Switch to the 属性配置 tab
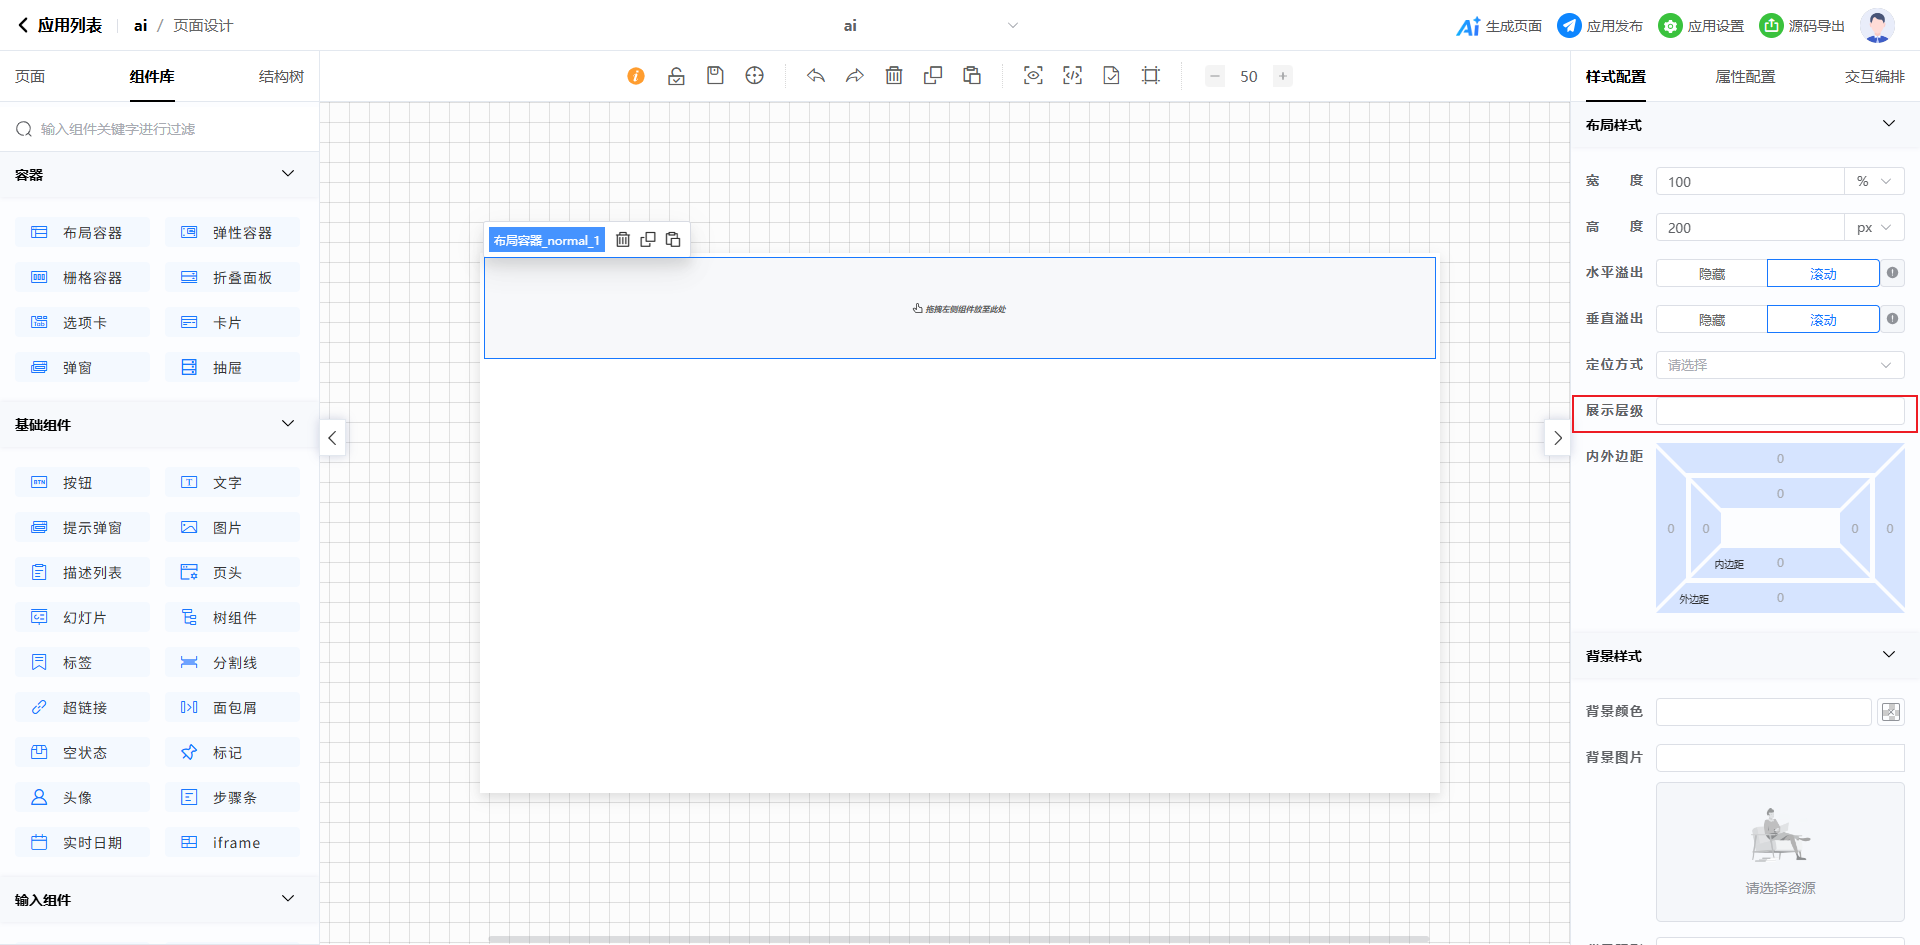This screenshot has height=945, width=1920. point(1745,77)
